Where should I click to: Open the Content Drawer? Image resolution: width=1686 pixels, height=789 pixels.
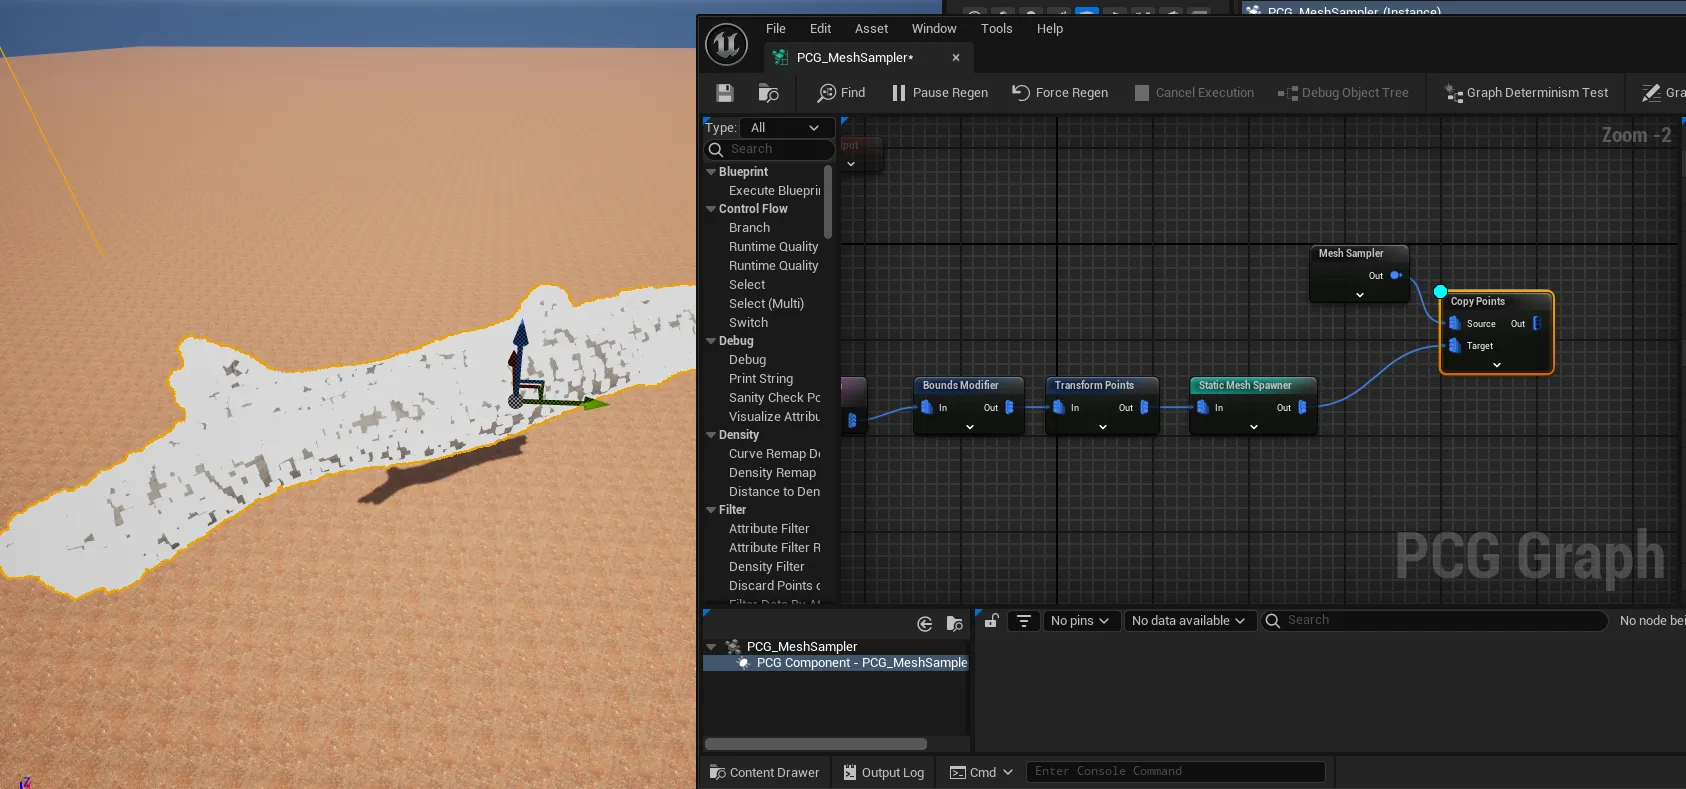point(764,772)
